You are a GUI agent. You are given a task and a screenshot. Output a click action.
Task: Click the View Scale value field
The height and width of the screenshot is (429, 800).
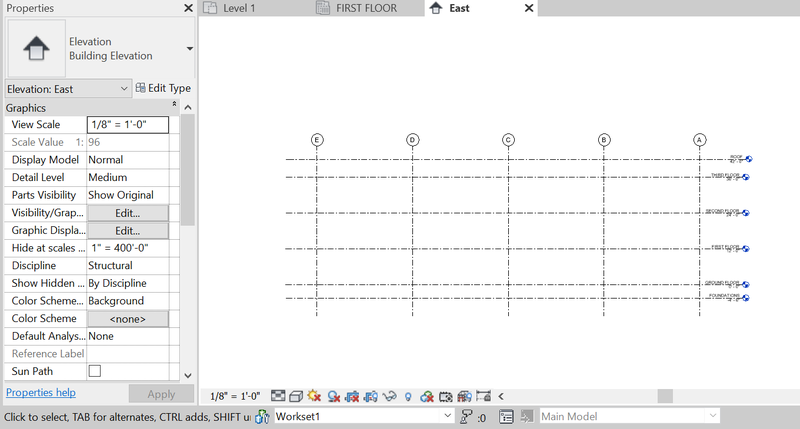click(x=128, y=125)
